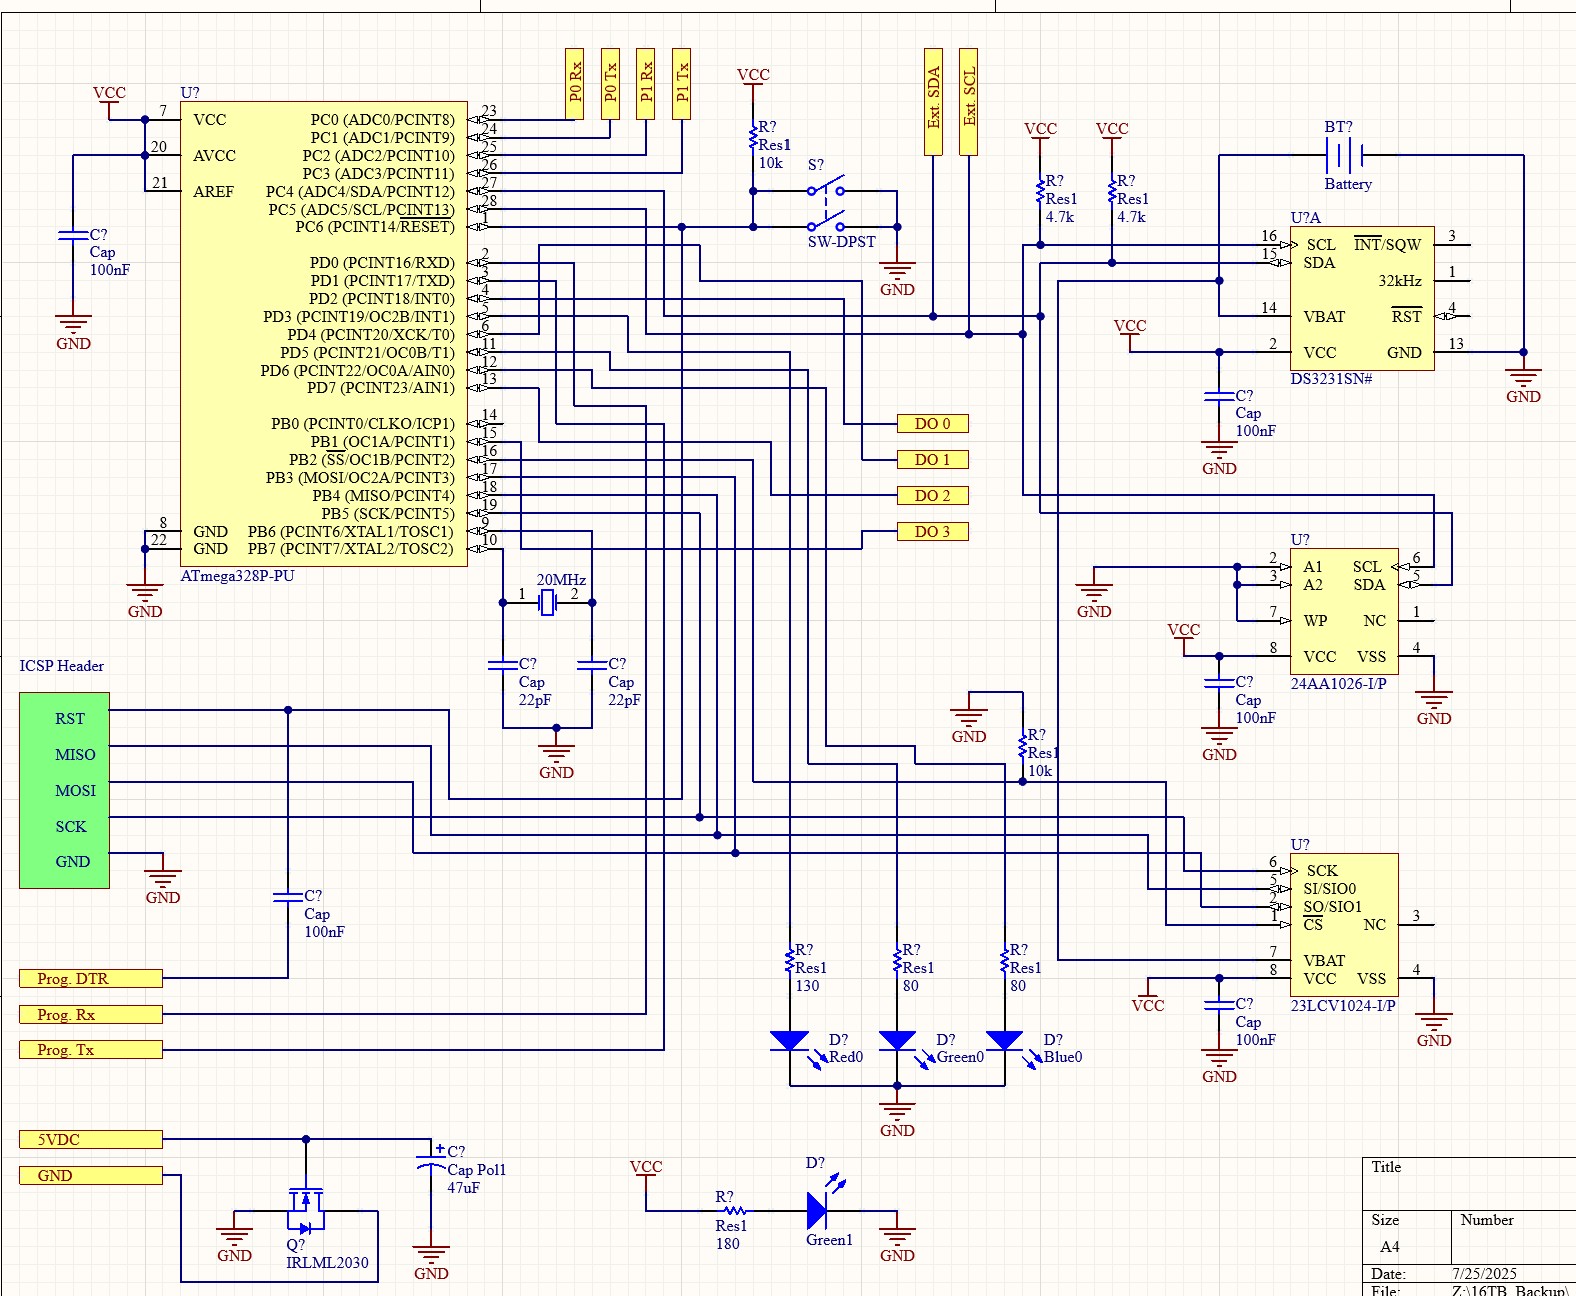1576x1296 pixels.
Task: Select the Prog. DTR port
Action: (91, 979)
